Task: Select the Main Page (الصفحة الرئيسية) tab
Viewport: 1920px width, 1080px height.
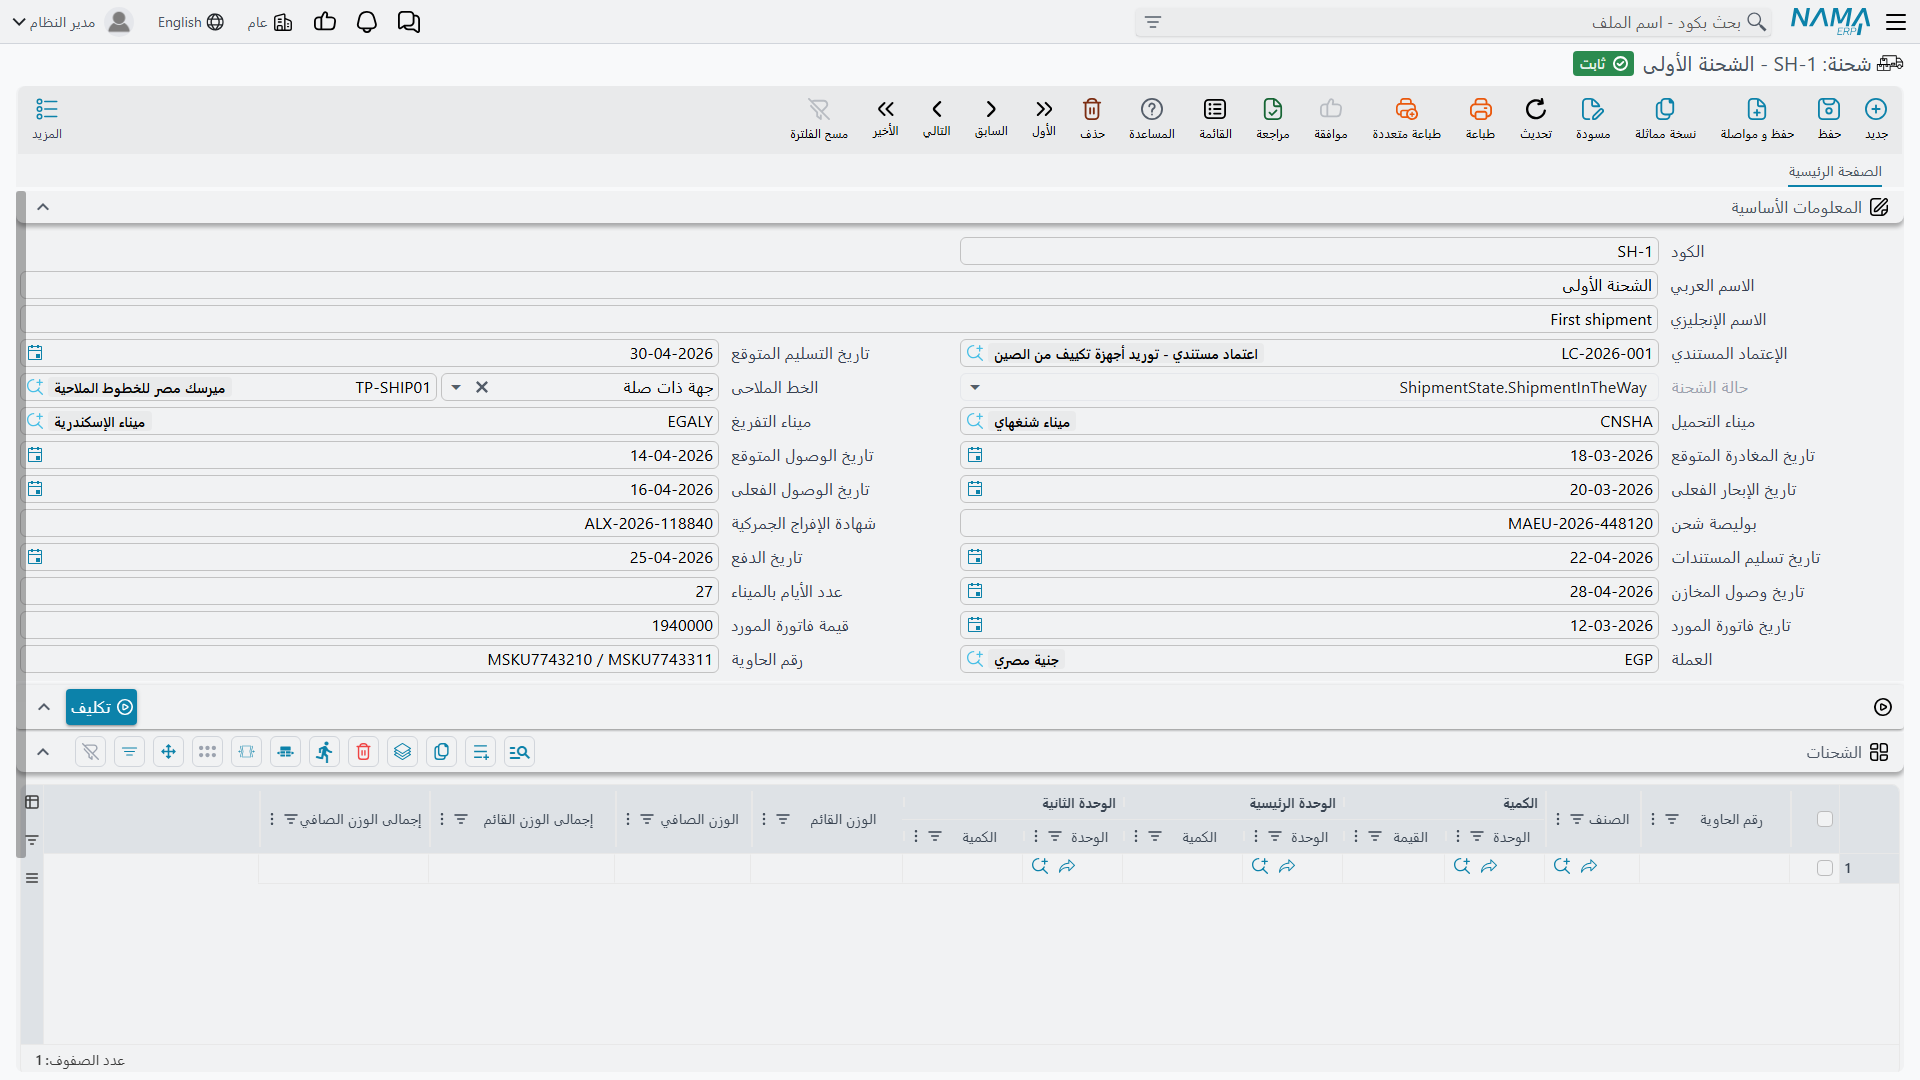Action: pos(1835,172)
